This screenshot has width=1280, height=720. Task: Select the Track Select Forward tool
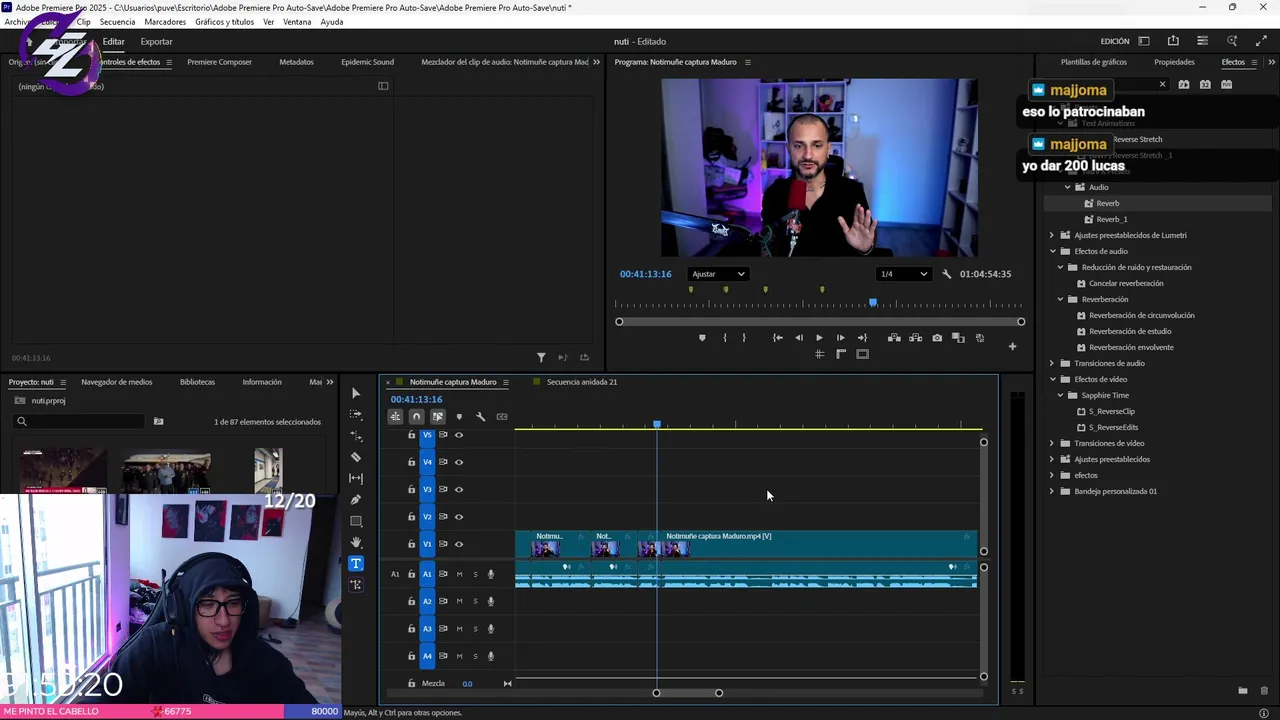click(356, 414)
